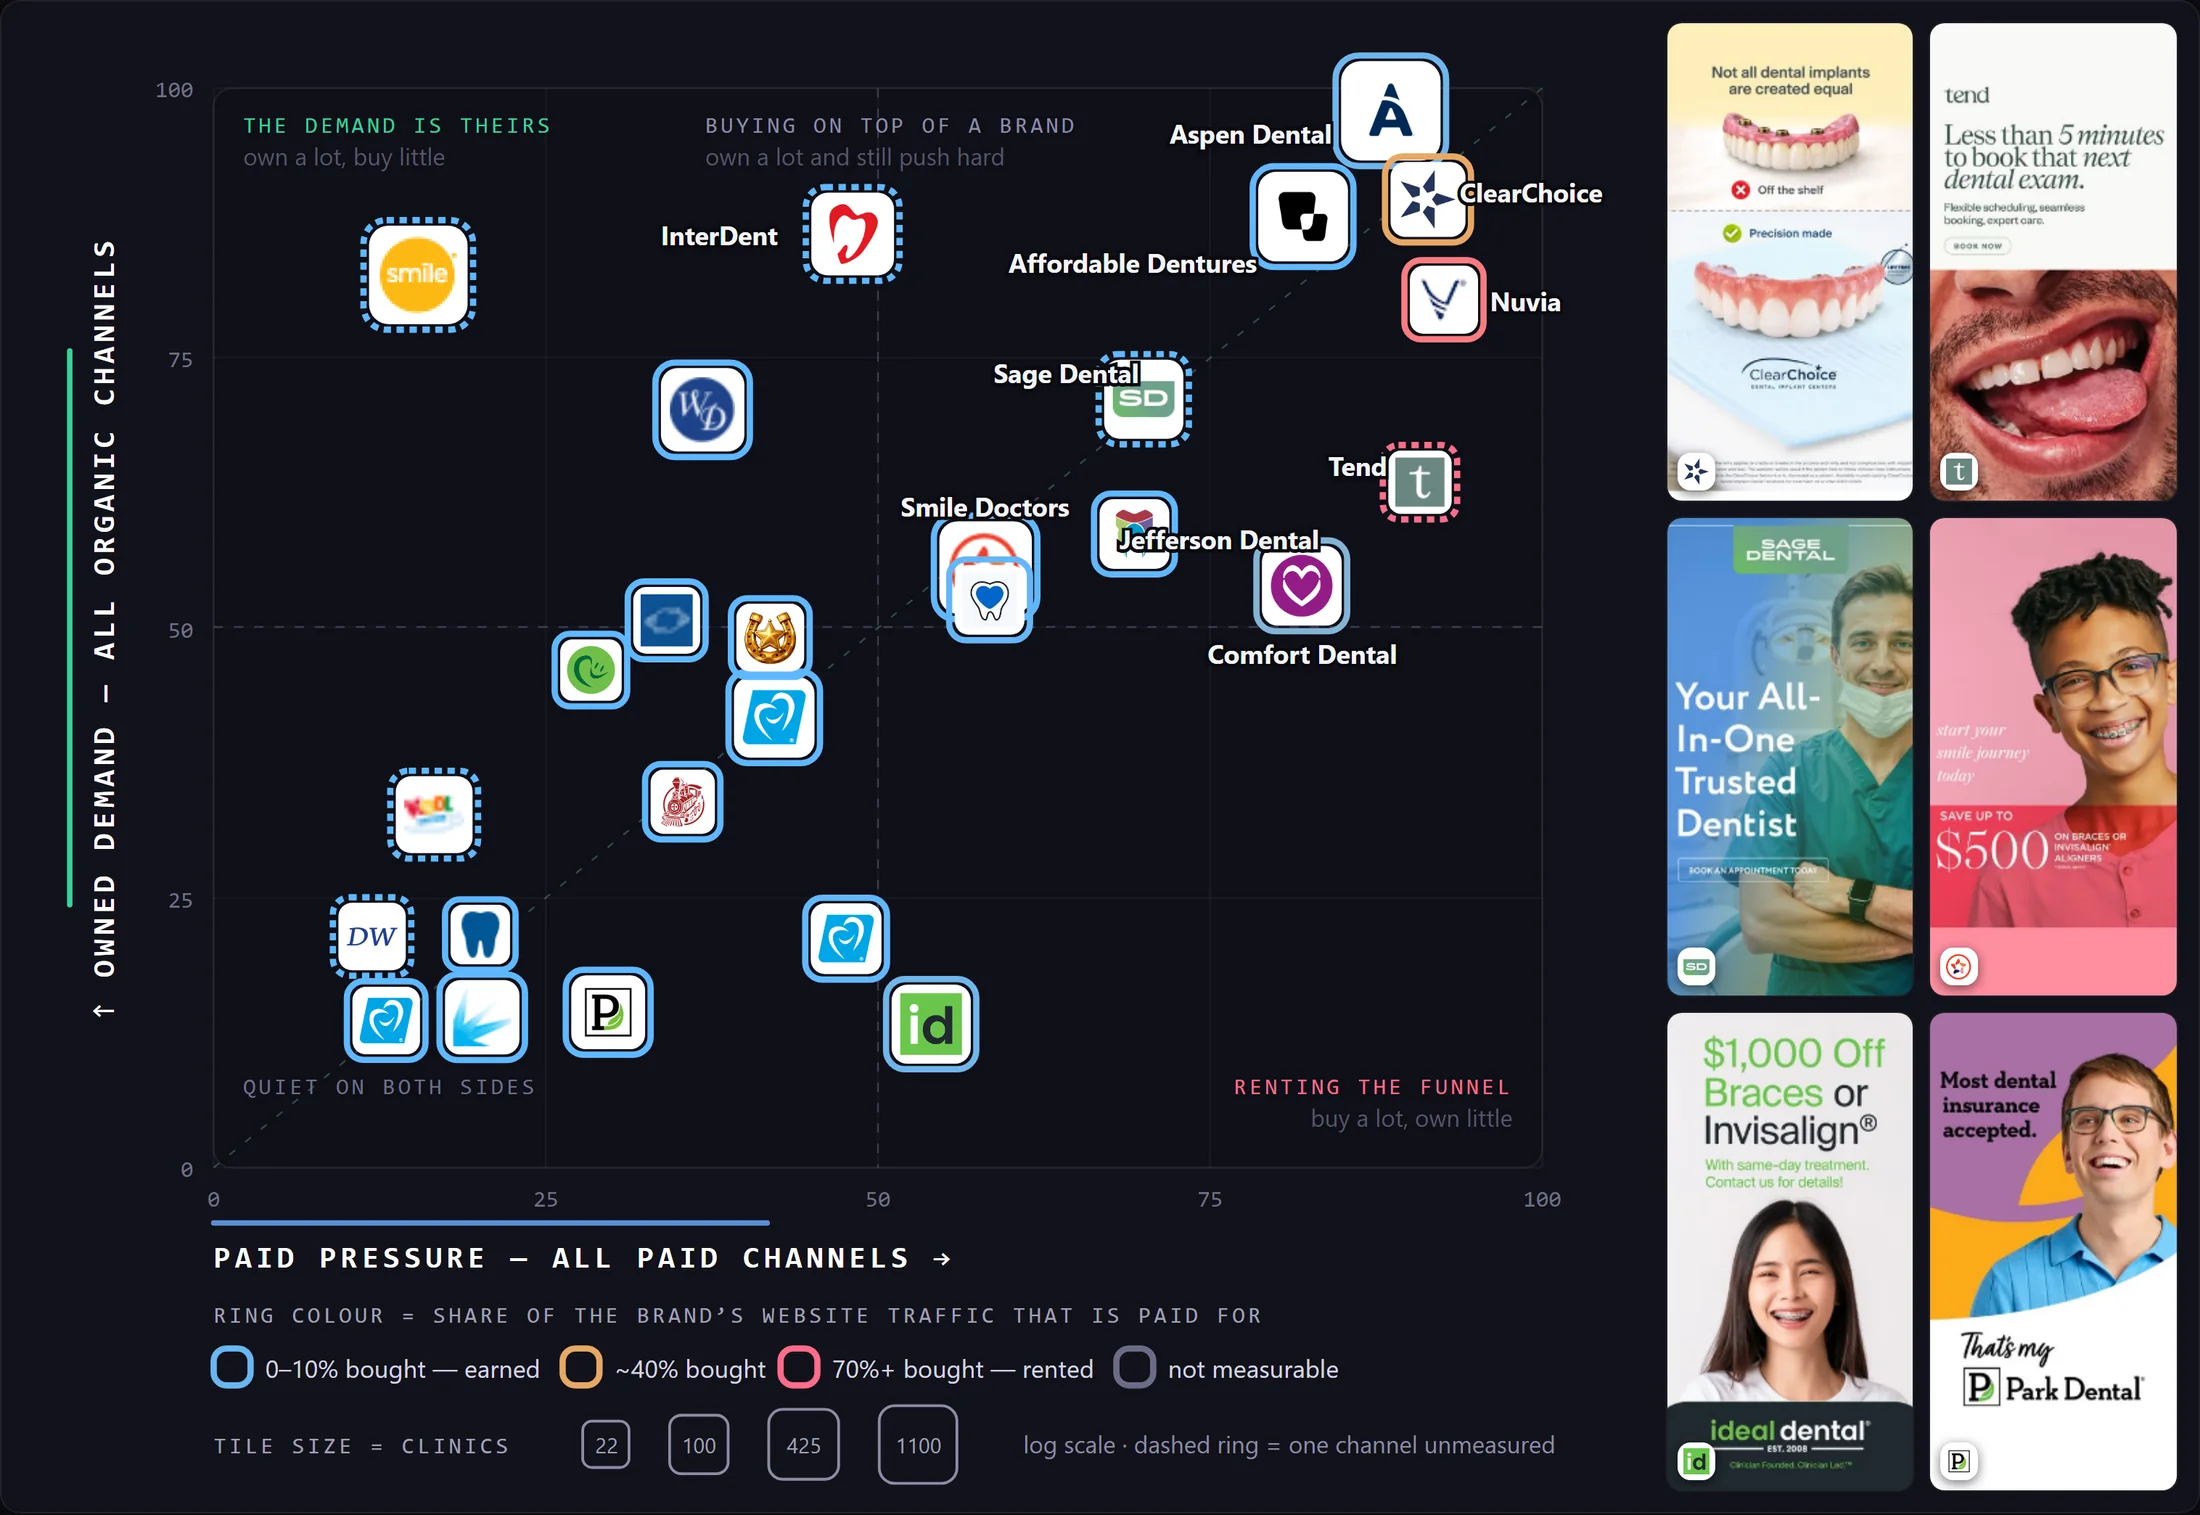Click 'BOOK AN APPOINTMENT TODAY' in Sage ad
The height and width of the screenshot is (1515, 2200).
(1752, 870)
